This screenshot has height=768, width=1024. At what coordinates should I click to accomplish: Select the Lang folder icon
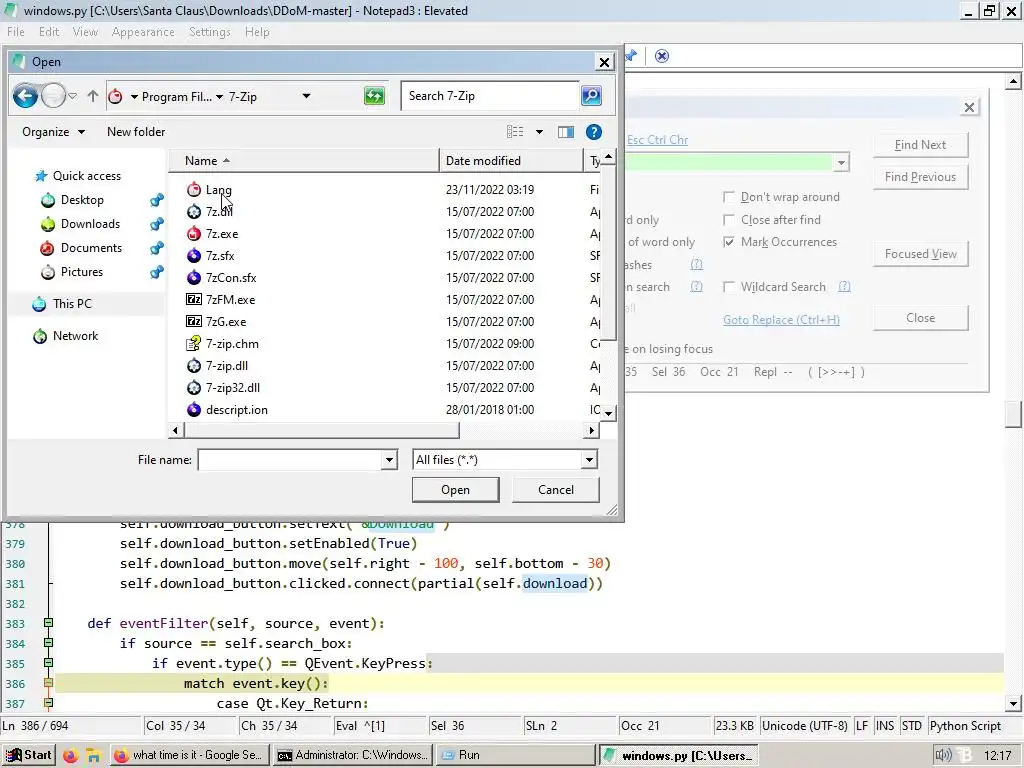pos(194,189)
